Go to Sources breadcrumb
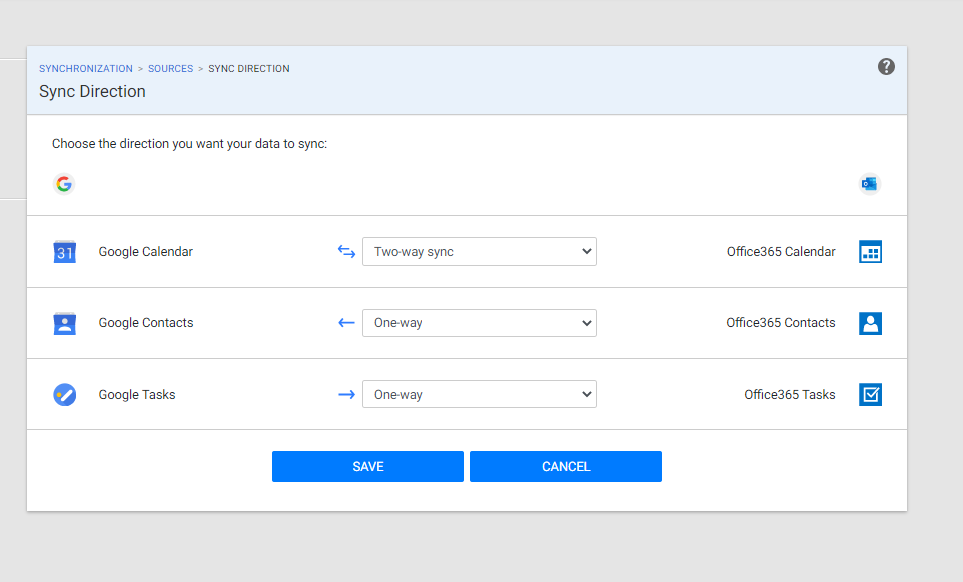 tap(171, 68)
